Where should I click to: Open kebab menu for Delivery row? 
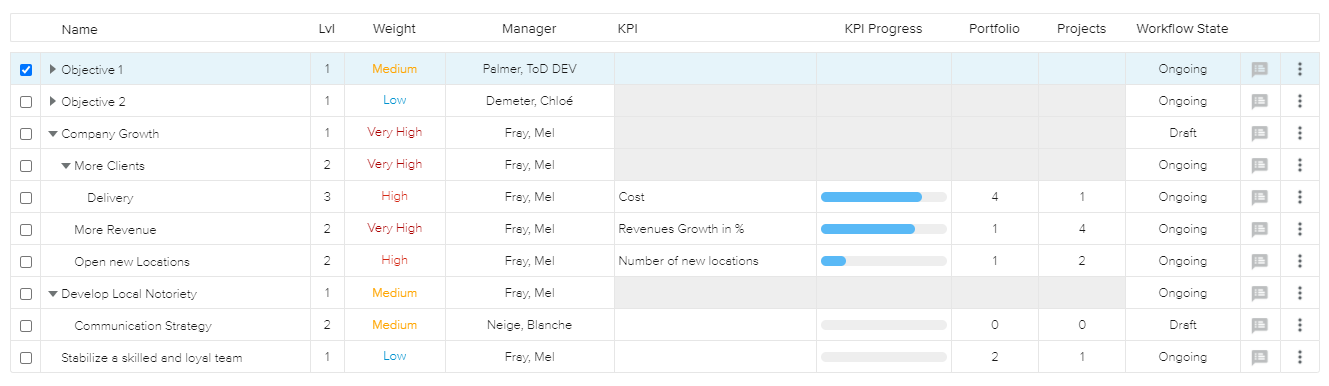tap(1300, 197)
